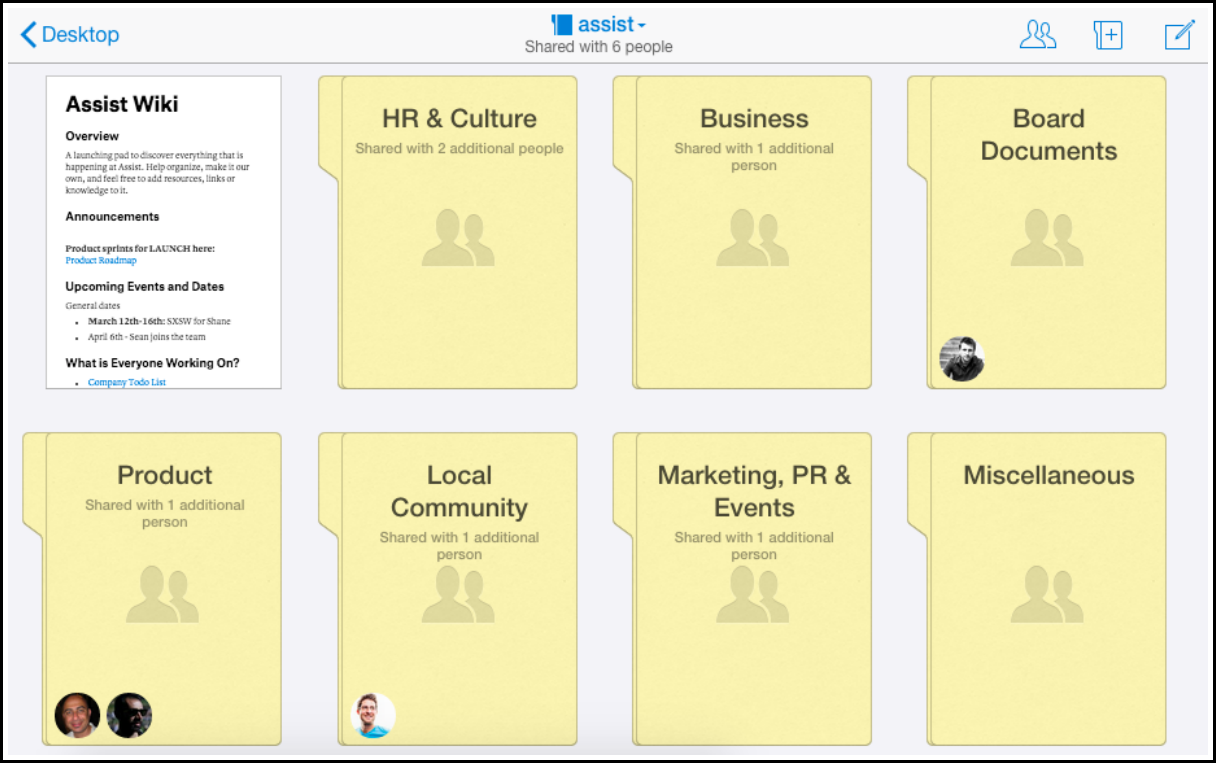This screenshot has width=1216, height=763.
Task: Click the blue notebook icon beside assist
Action: tap(561, 25)
